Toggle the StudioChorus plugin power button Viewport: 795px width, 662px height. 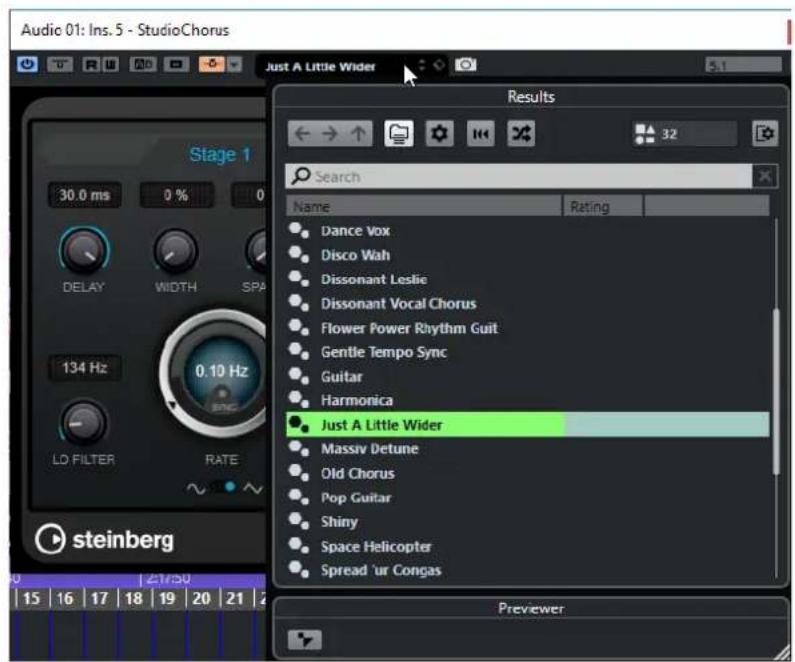click(27, 64)
